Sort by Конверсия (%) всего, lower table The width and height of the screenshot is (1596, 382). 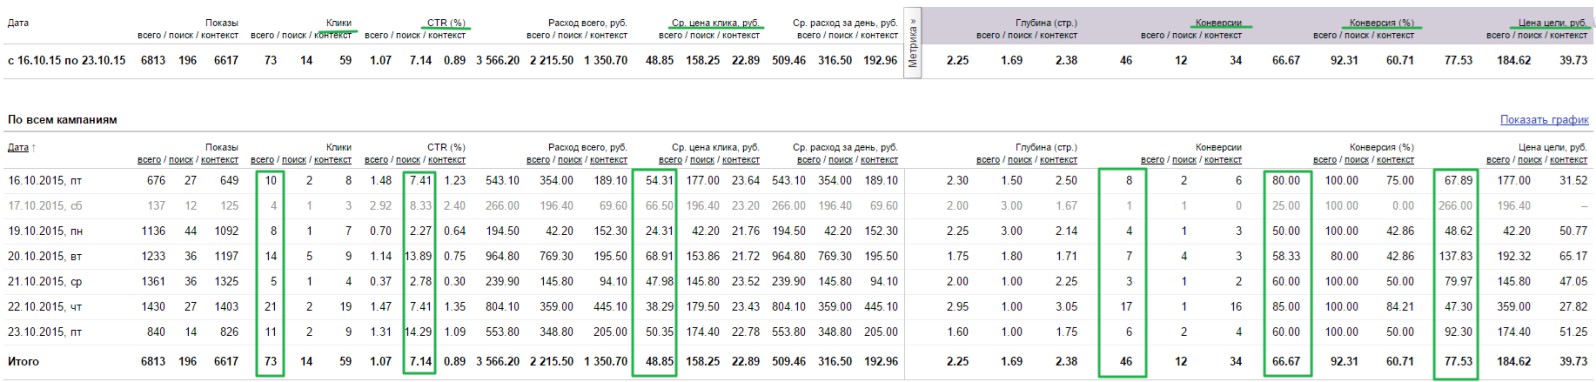pyautogui.click(x=1325, y=160)
